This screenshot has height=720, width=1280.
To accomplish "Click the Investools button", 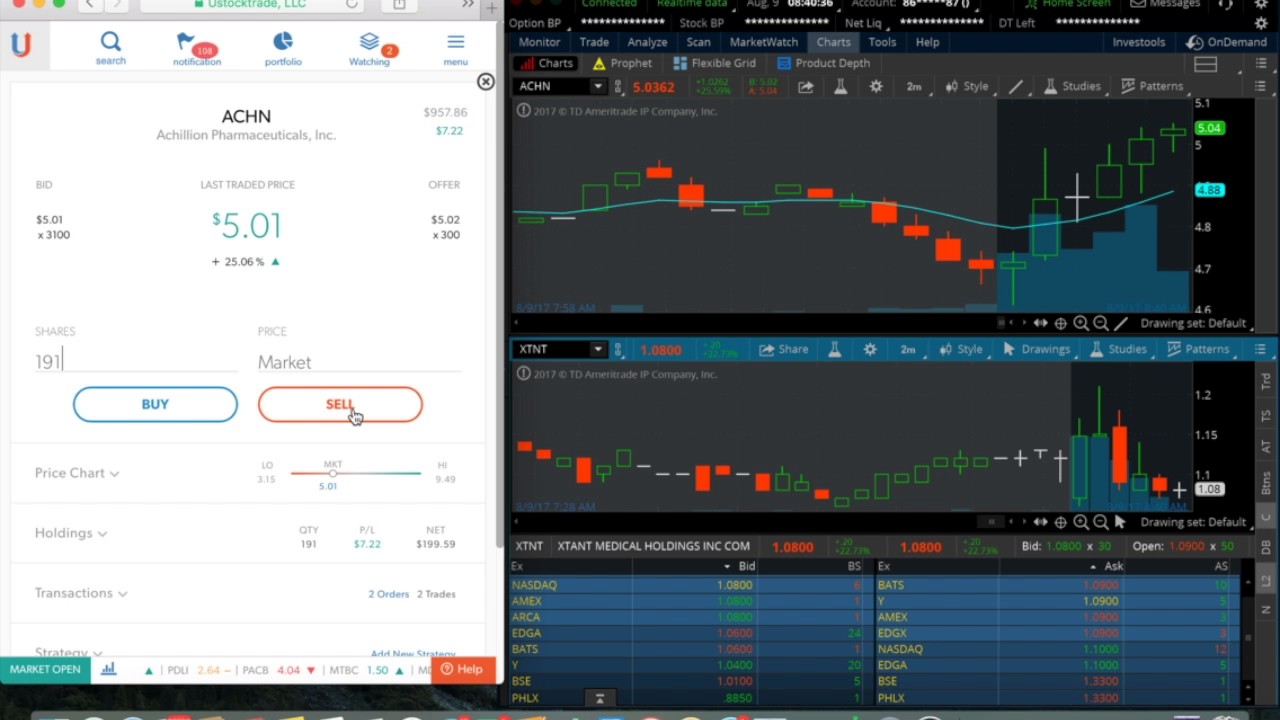I will [1138, 42].
